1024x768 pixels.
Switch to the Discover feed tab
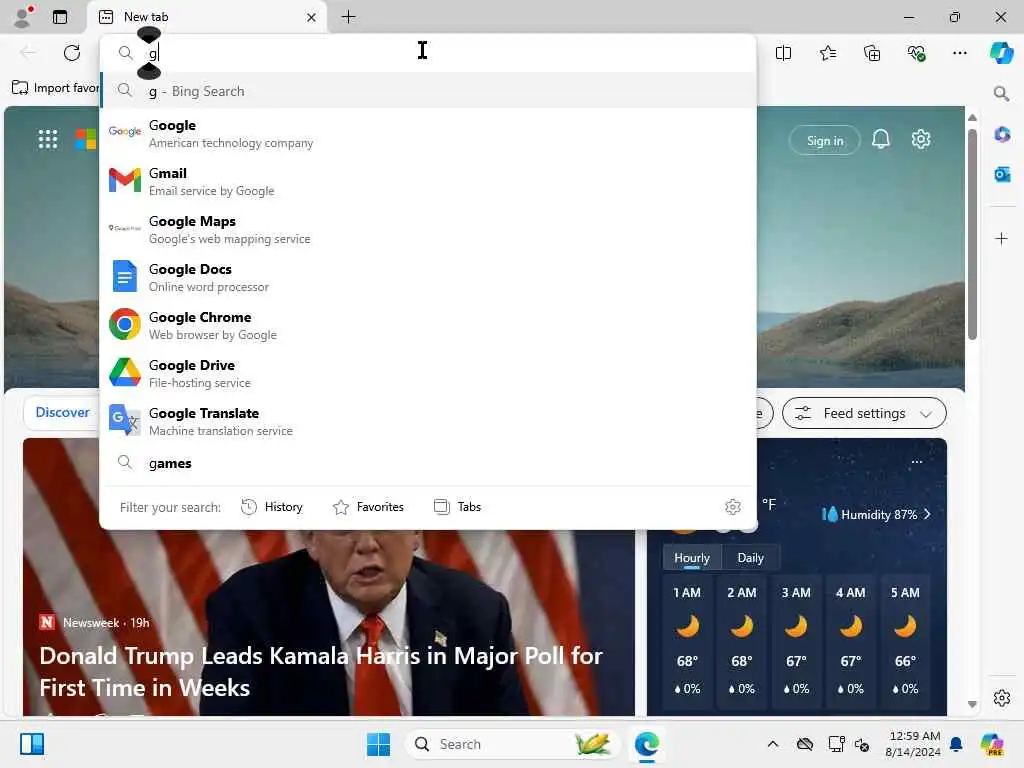tap(62, 412)
